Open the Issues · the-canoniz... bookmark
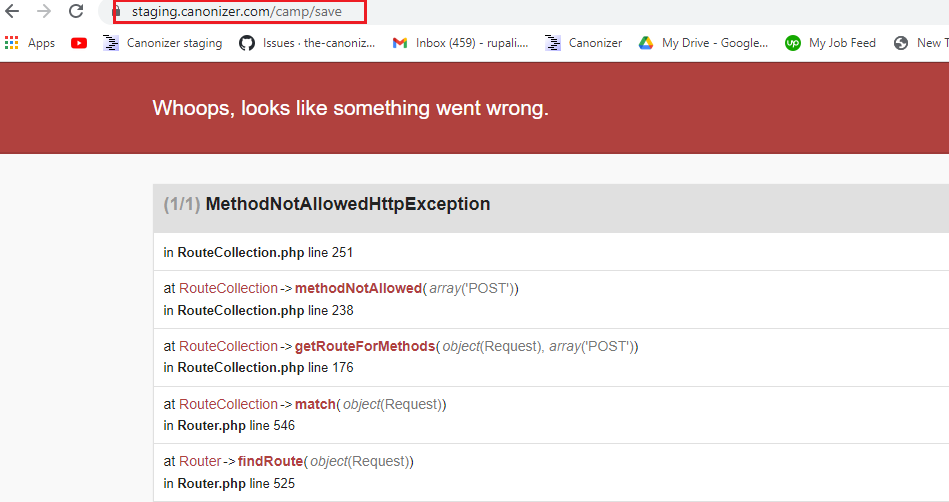 [319, 43]
